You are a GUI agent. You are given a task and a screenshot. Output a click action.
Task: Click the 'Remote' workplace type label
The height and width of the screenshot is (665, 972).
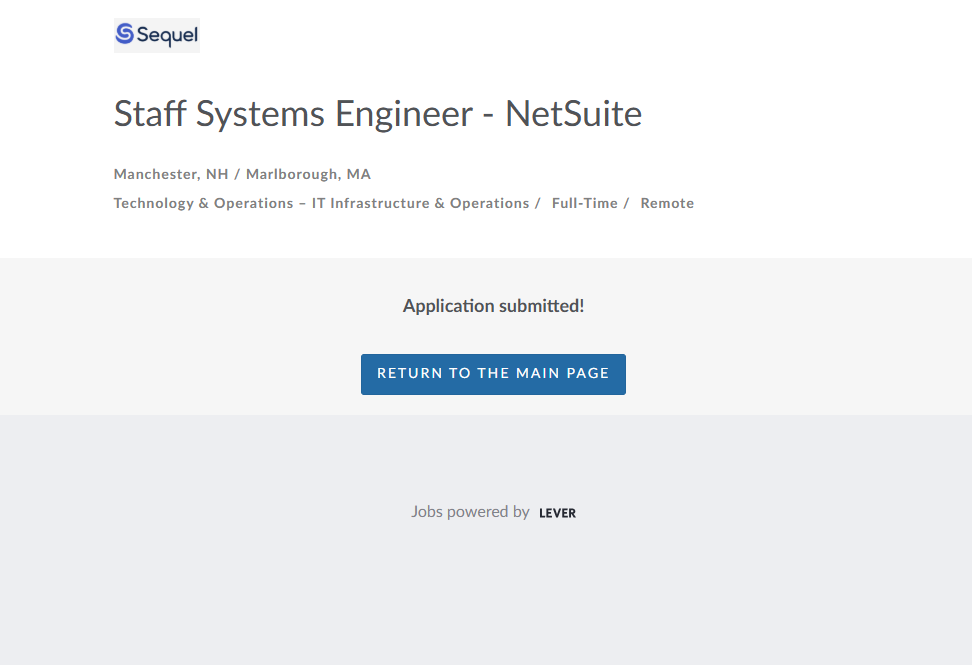point(667,203)
